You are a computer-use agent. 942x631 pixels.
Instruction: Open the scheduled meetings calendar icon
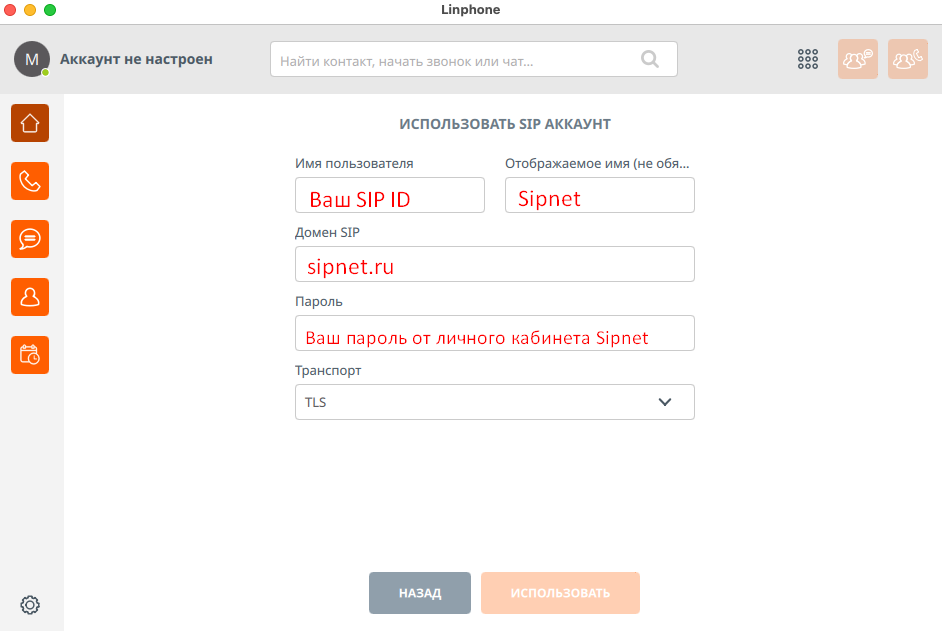(30, 355)
